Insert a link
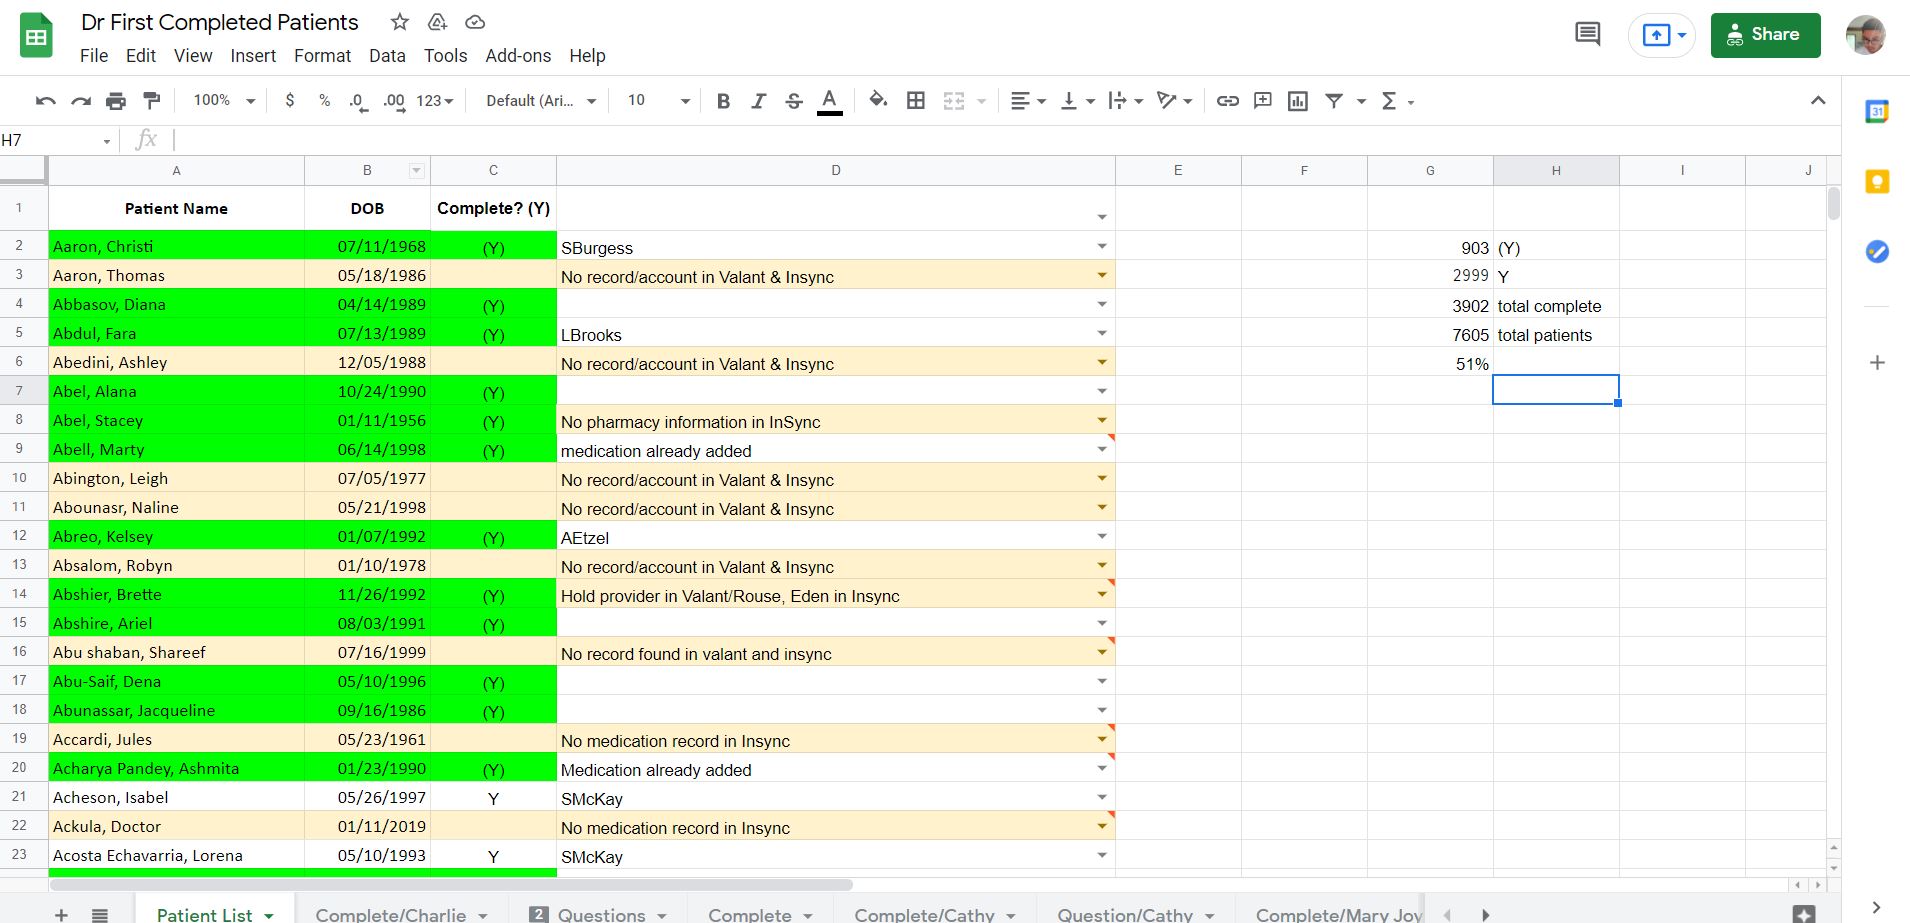The height and width of the screenshot is (923, 1910). point(1228,101)
